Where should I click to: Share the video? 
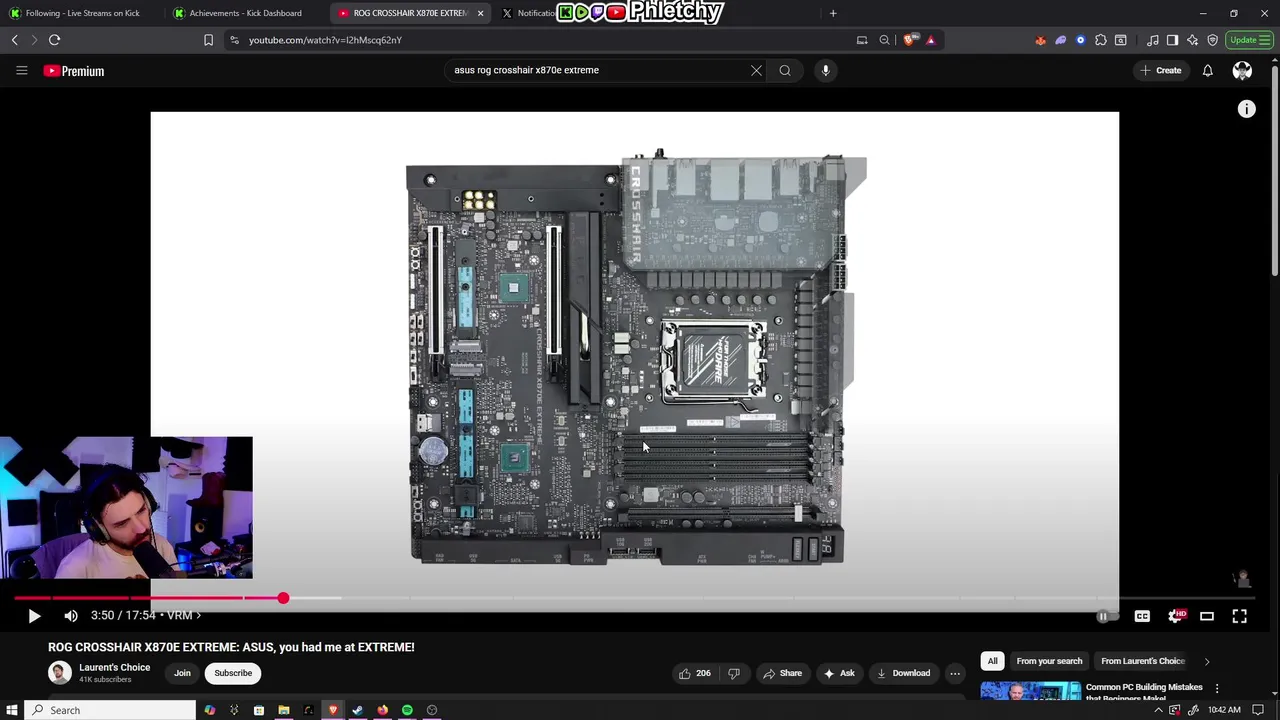point(782,673)
